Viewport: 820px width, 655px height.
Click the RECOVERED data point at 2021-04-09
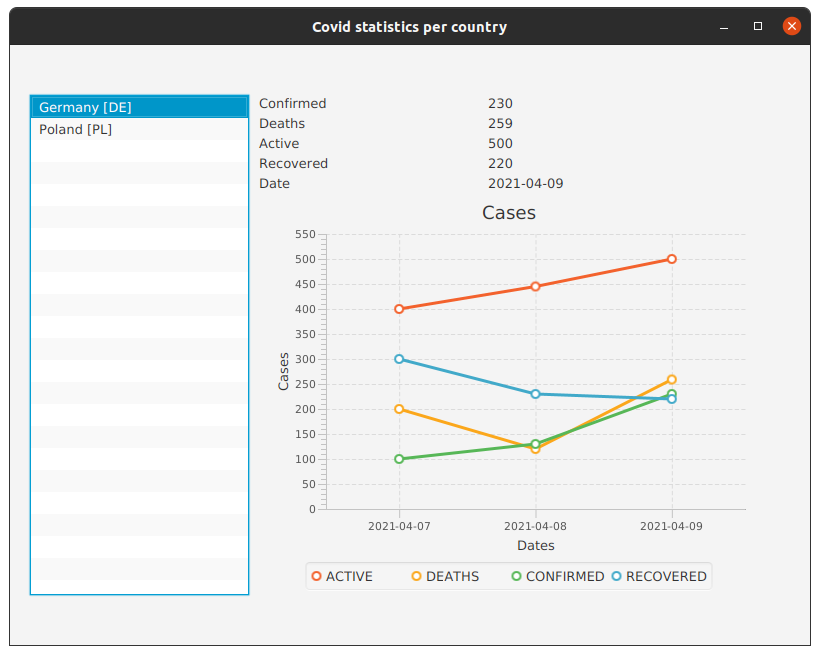pos(670,398)
